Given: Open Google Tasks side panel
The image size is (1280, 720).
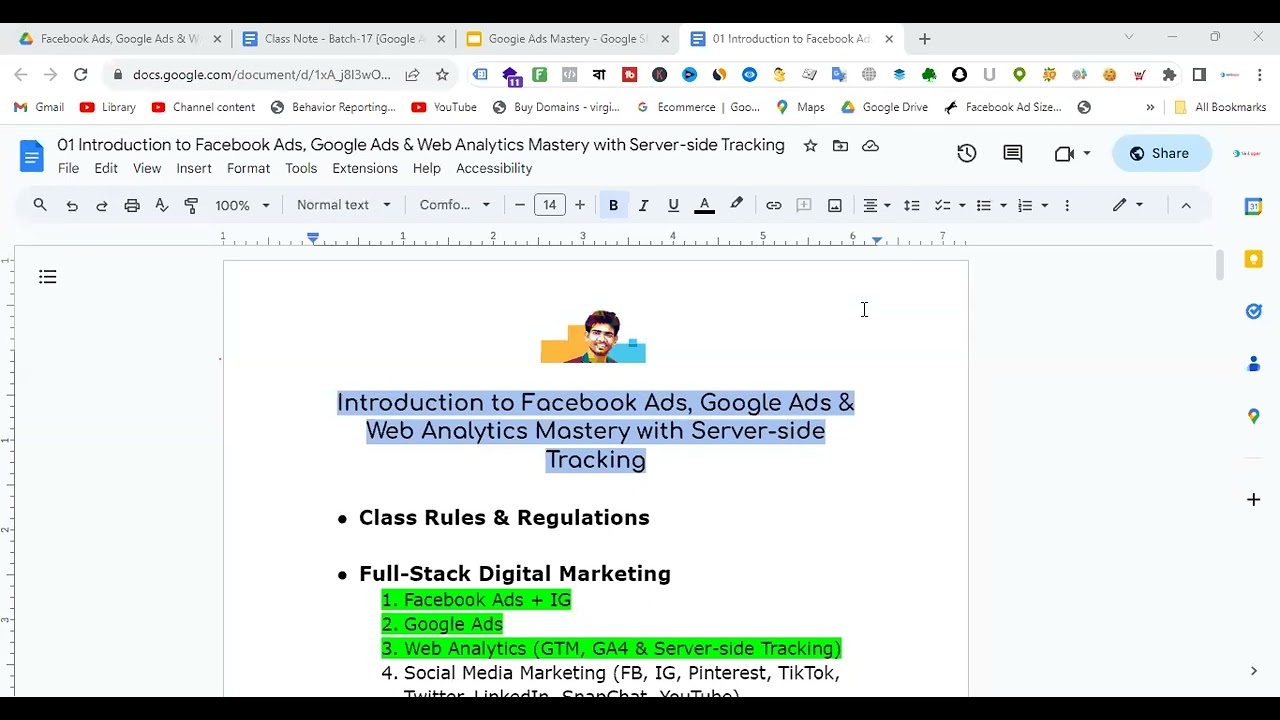Looking at the screenshot, I should (1253, 311).
